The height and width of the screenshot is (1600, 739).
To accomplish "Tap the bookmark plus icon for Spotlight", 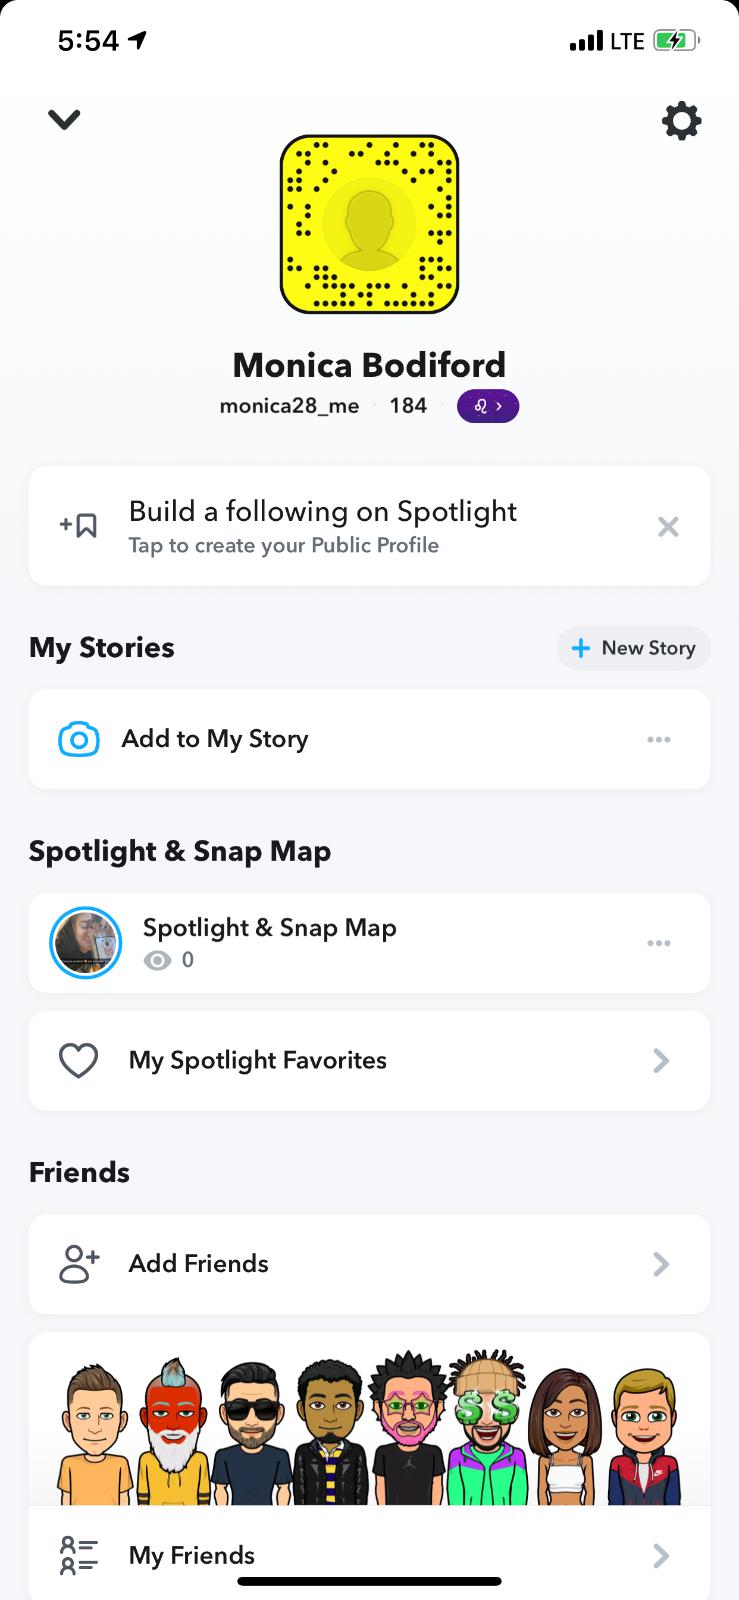I will [x=79, y=525].
